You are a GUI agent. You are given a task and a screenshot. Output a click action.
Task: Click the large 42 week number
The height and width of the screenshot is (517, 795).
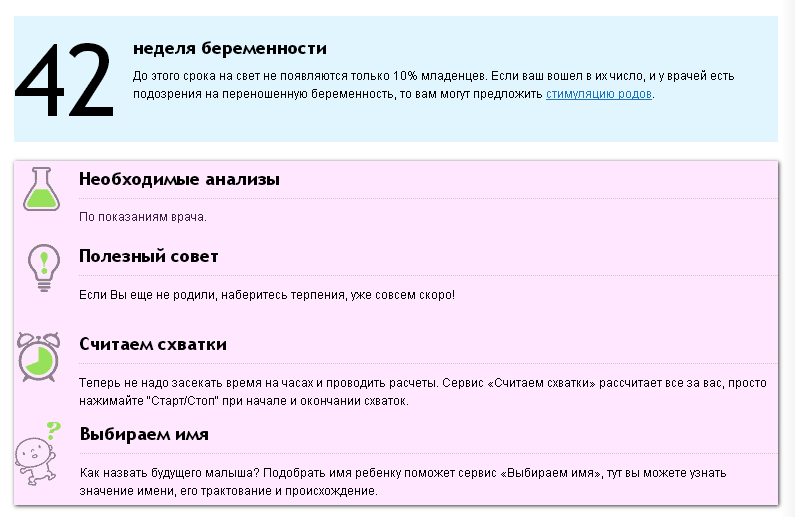point(64,80)
